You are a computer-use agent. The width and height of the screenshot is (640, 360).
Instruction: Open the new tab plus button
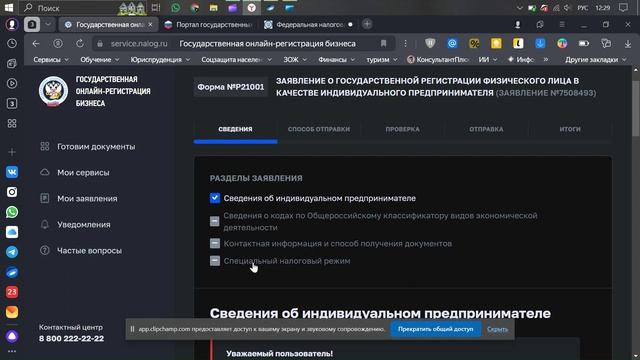(367, 24)
